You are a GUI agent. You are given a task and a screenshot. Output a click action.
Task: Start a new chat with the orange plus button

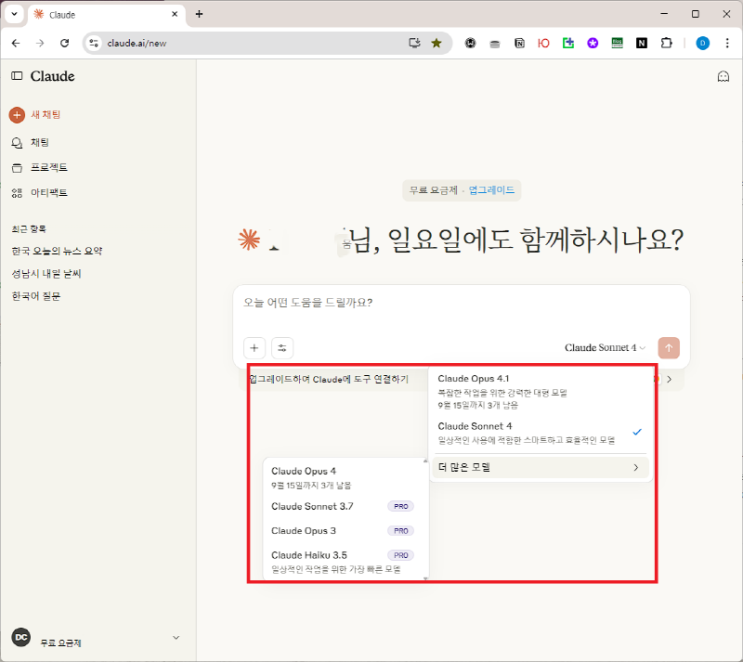[17, 115]
